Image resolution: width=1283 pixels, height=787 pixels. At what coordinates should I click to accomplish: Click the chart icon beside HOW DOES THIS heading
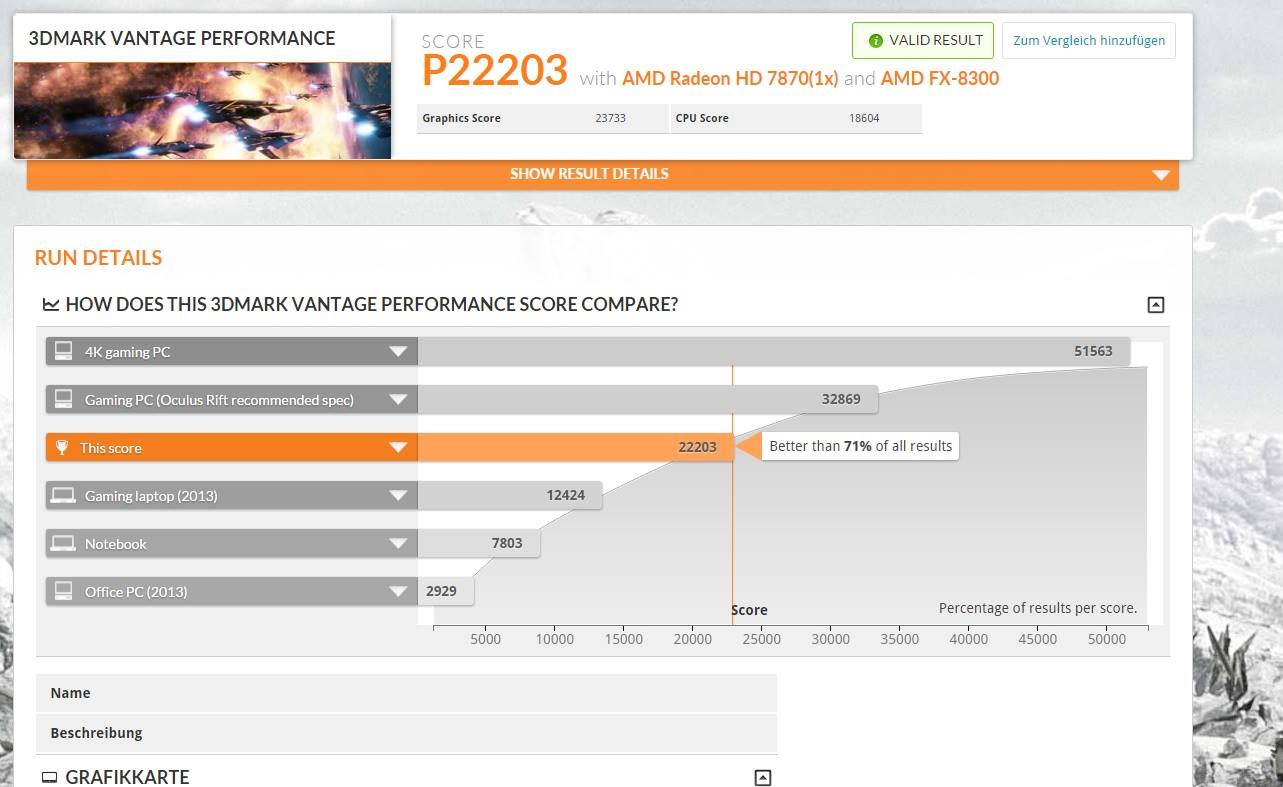point(51,305)
